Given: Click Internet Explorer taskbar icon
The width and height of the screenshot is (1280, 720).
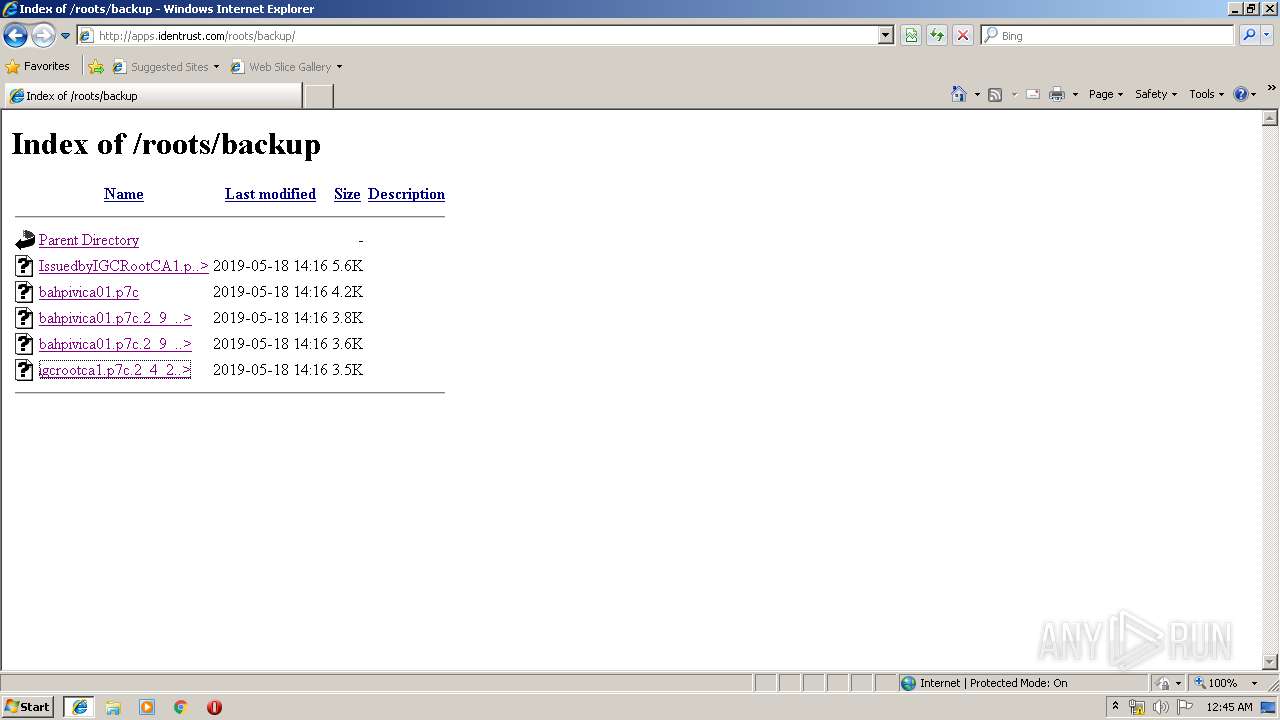Looking at the screenshot, I should pos(79,707).
